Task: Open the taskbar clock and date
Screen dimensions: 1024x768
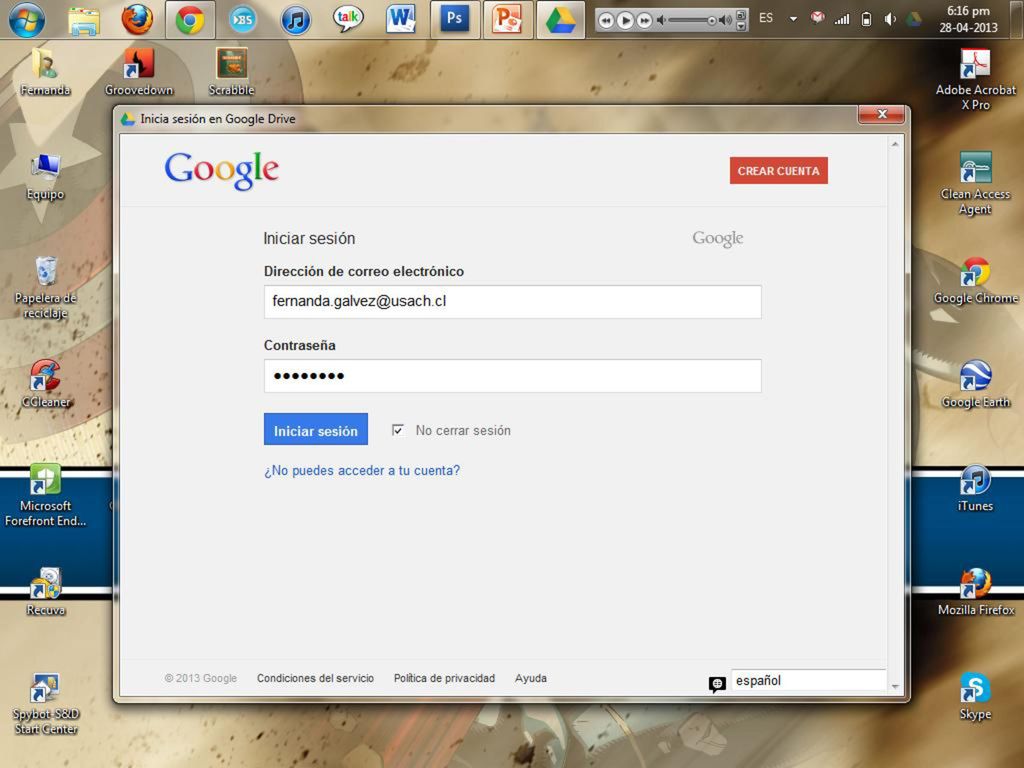Action: point(968,19)
